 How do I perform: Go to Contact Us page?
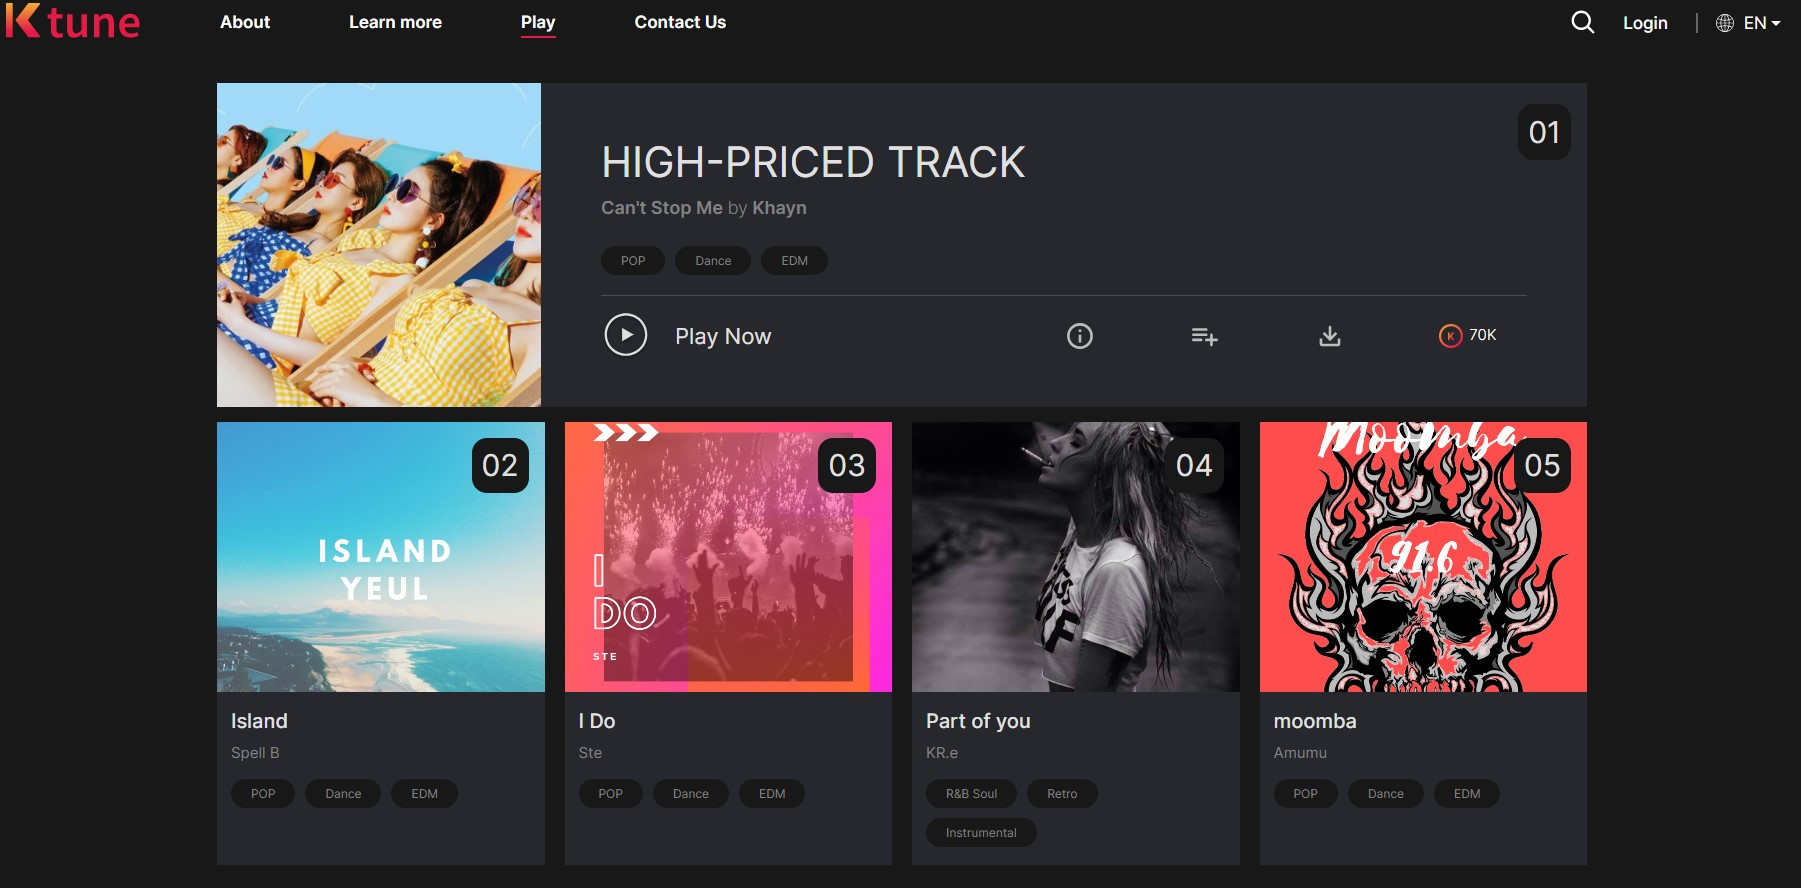pyautogui.click(x=680, y=22)
